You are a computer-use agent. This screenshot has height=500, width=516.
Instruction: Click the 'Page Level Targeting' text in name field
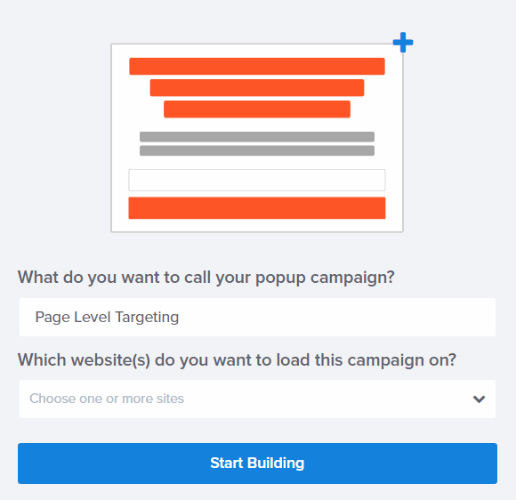pos(107,317)
